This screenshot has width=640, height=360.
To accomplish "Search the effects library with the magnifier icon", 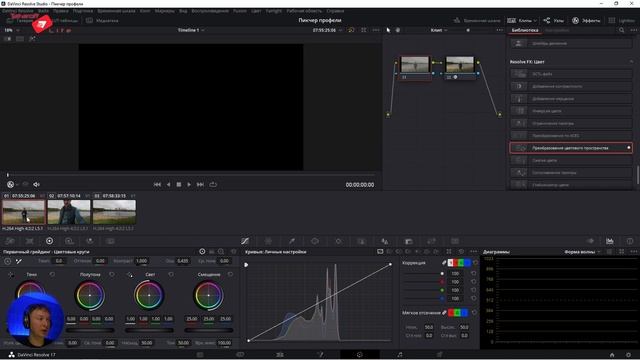I will click(621, 30).
